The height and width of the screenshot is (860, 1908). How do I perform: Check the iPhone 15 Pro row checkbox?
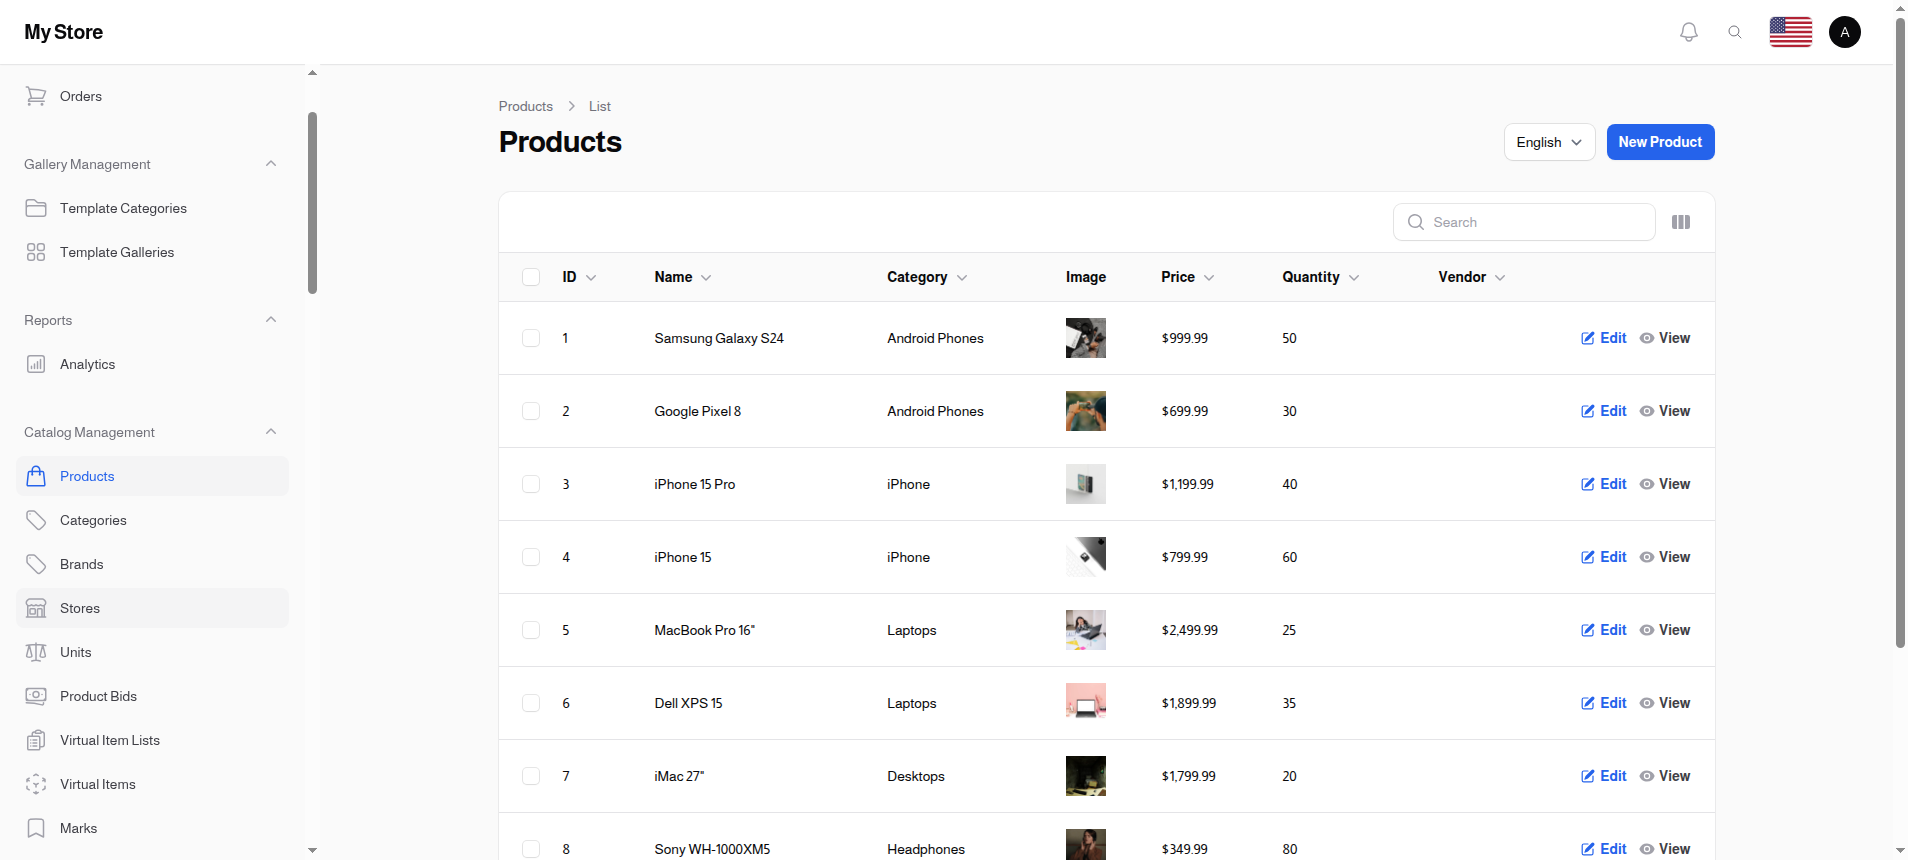tap(531, 484)
